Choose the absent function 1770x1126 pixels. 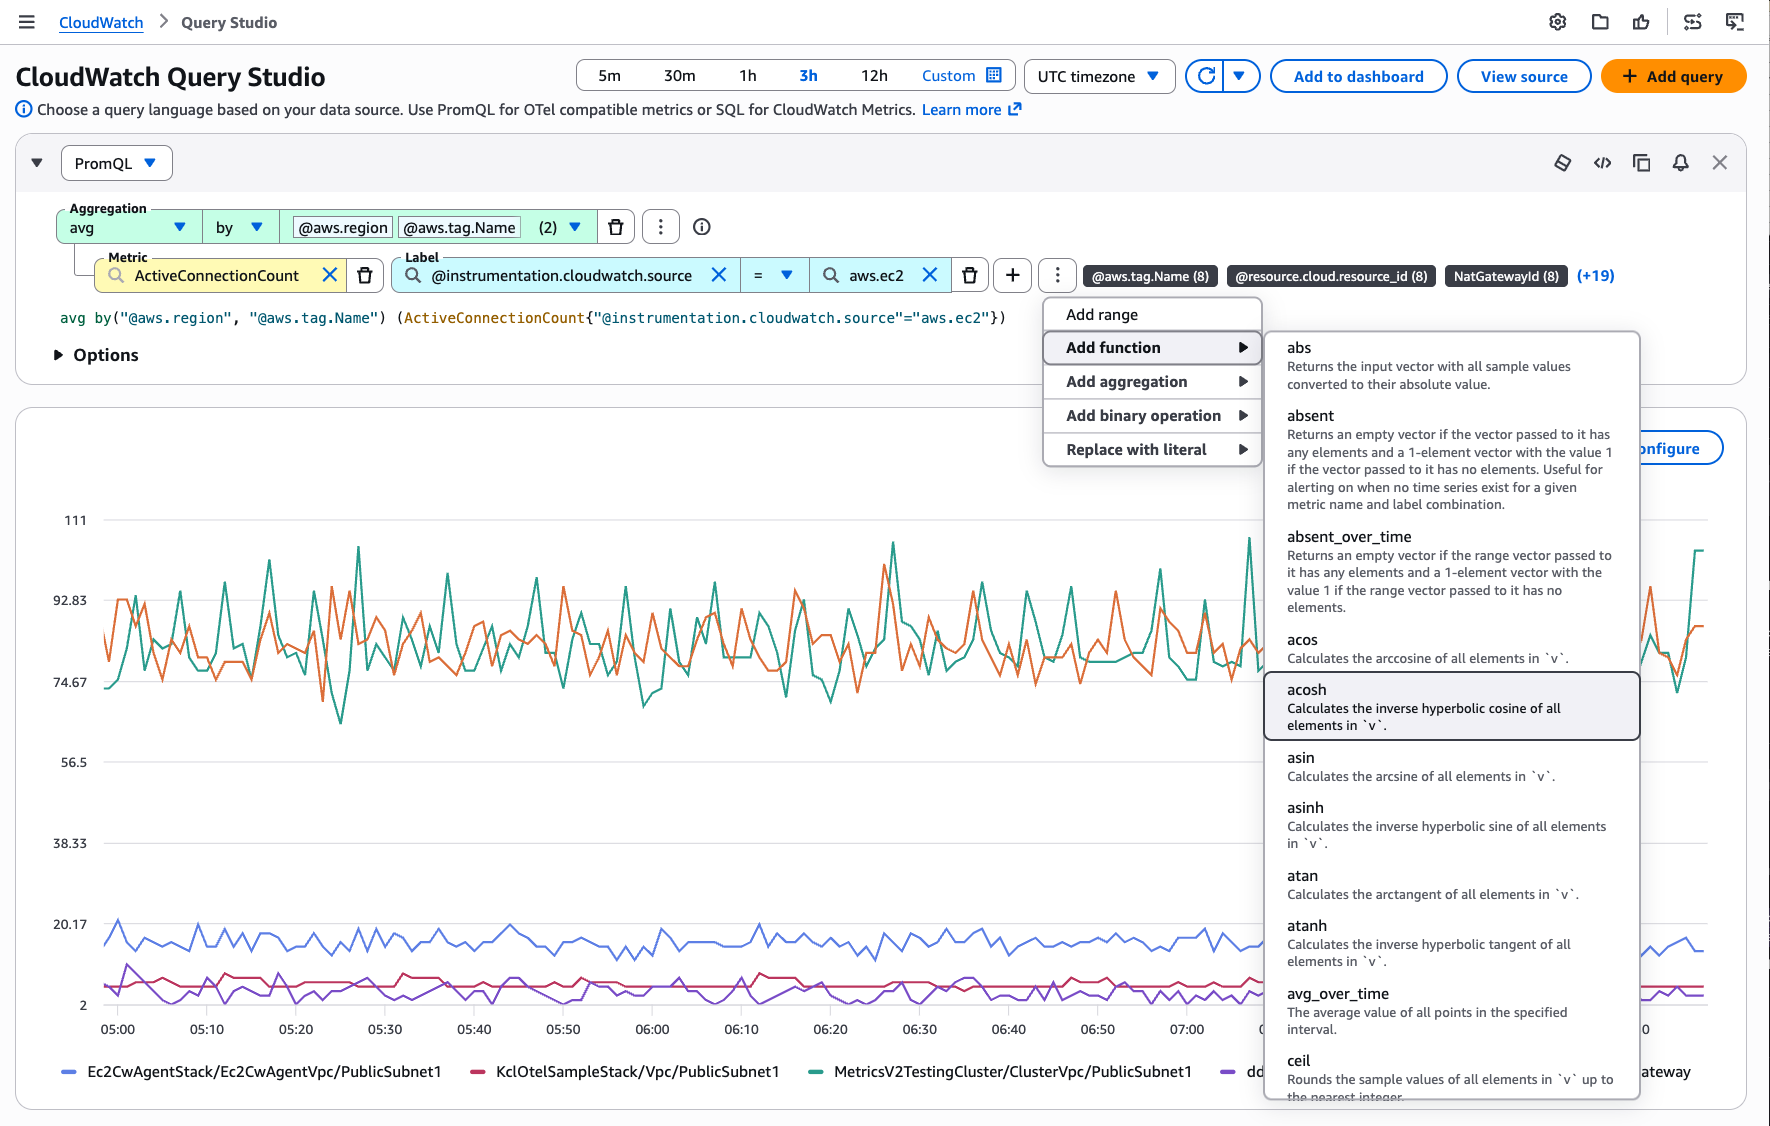point(1451,460)
